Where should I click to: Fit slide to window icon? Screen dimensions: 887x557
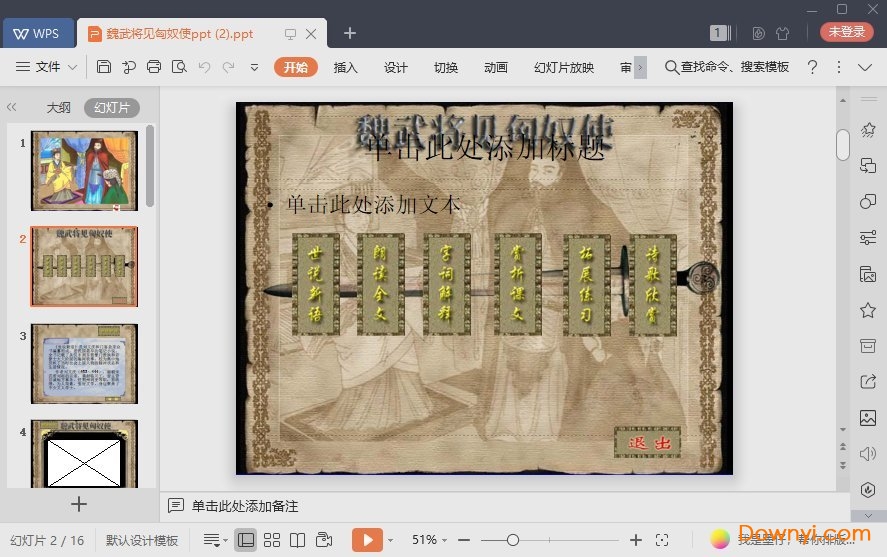(x=662, y=540)
